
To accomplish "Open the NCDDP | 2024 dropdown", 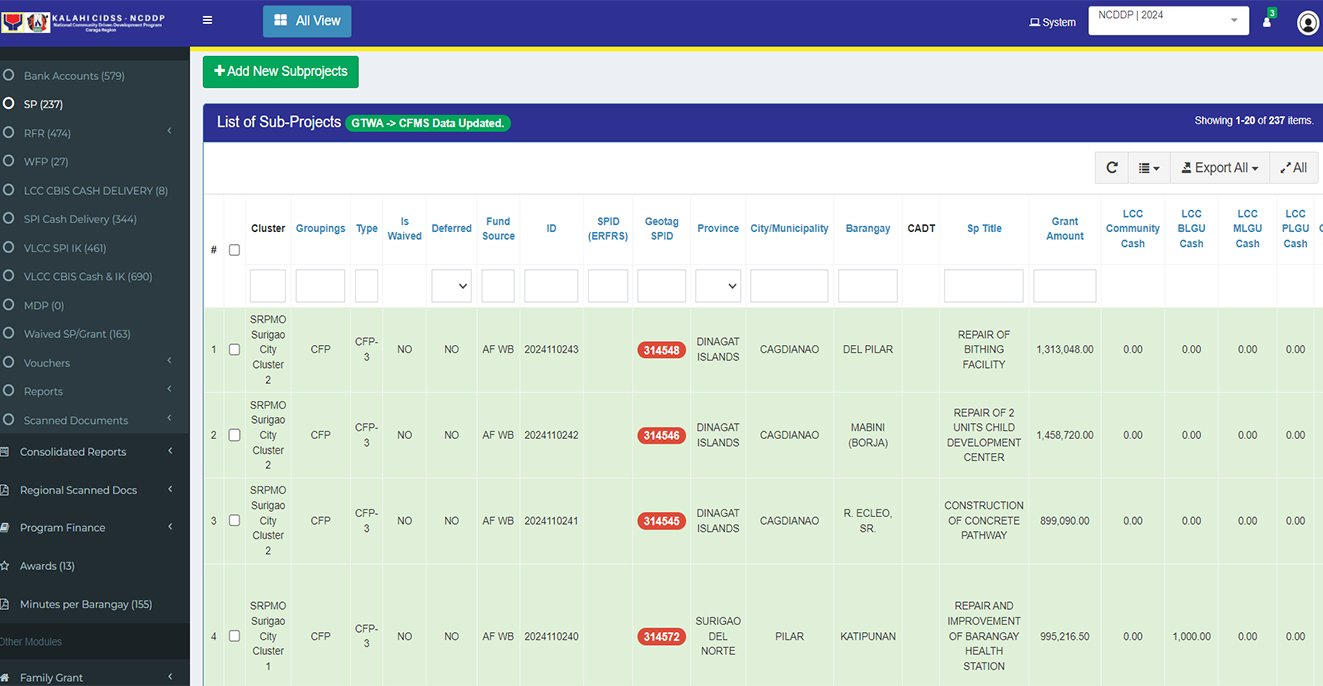I will click(x=1168, y=20).
